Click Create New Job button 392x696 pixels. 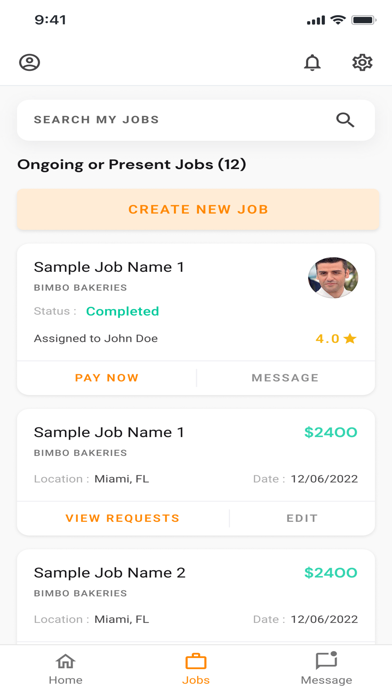point(198,209)
